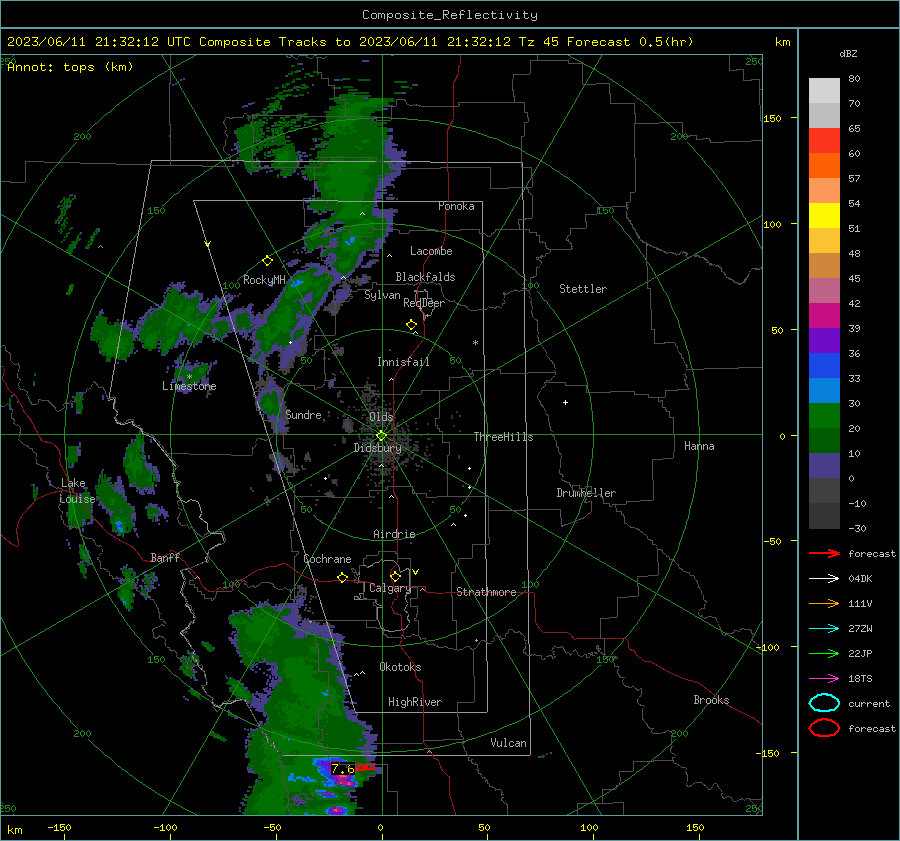This screenshot has height=841, width=900.
Task: Click the purple 0–10 dBZ swatch
Action: (824, 466)
